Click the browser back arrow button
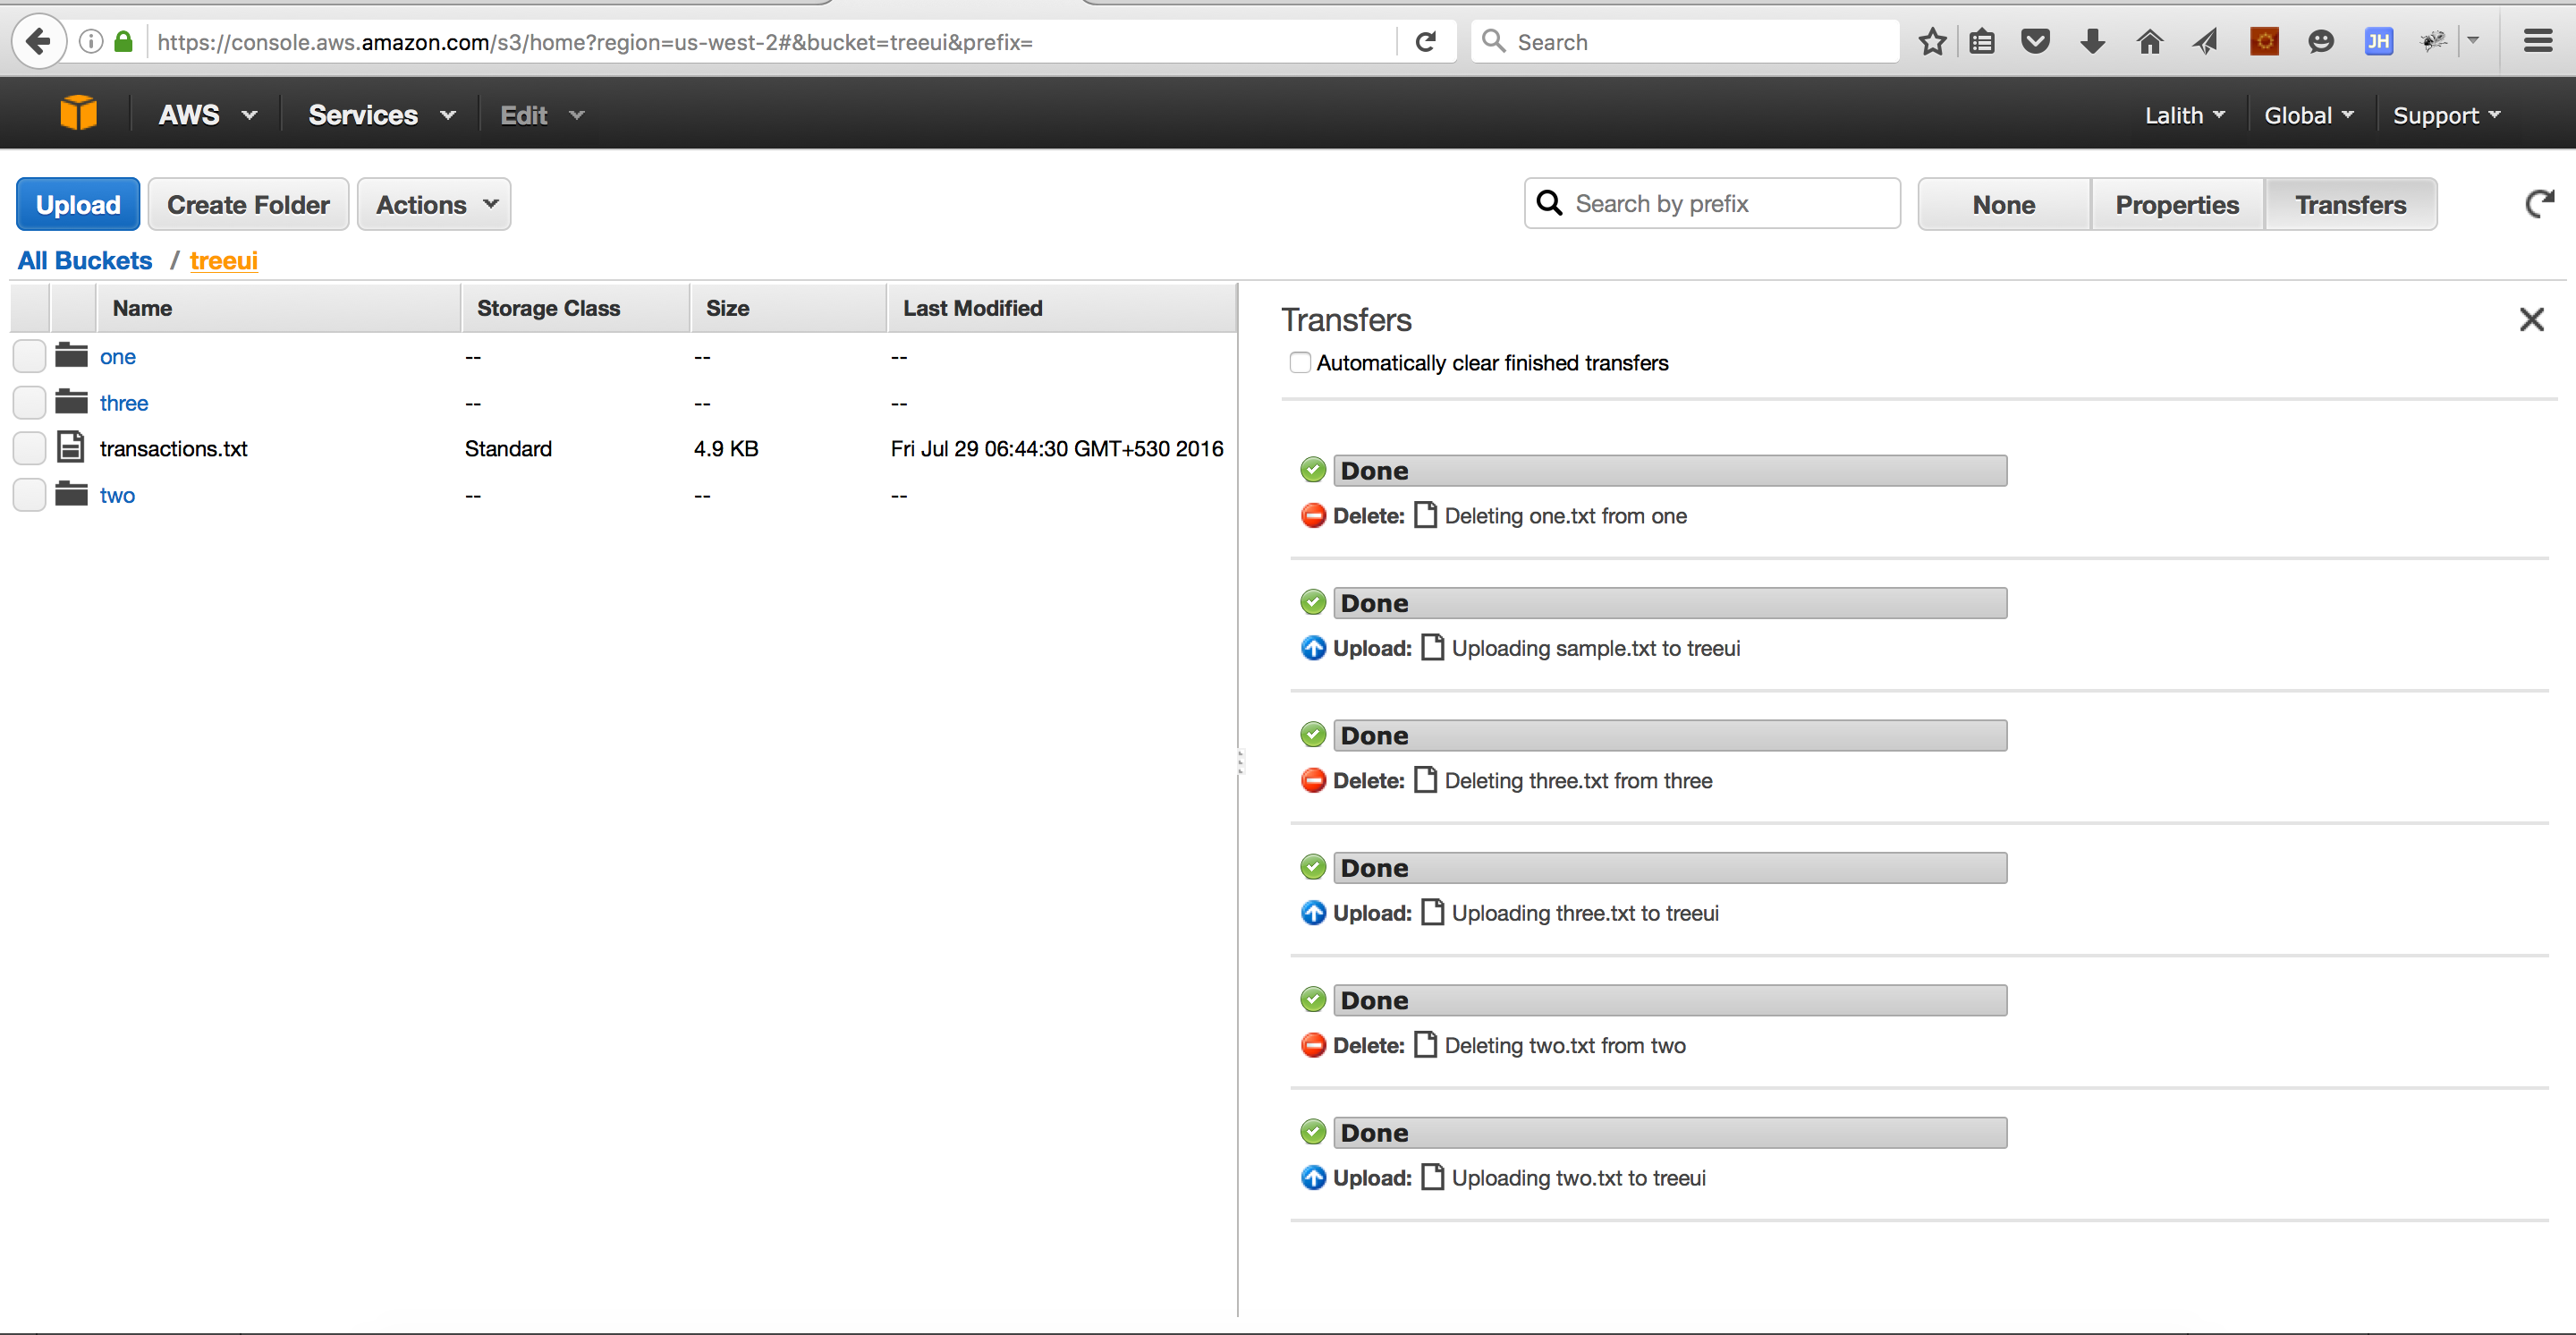 click(38, 42)
